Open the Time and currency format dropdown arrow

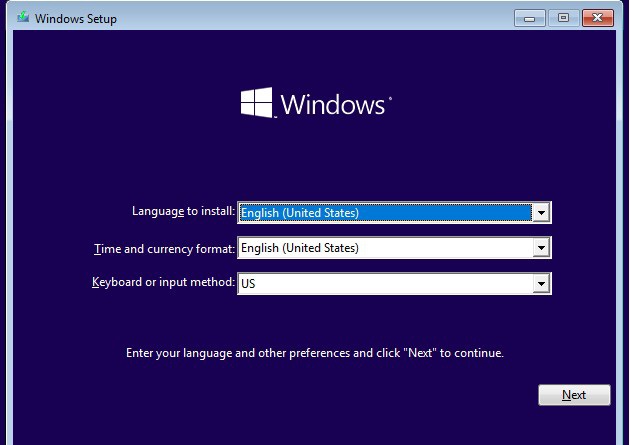[x=541, y=248]
